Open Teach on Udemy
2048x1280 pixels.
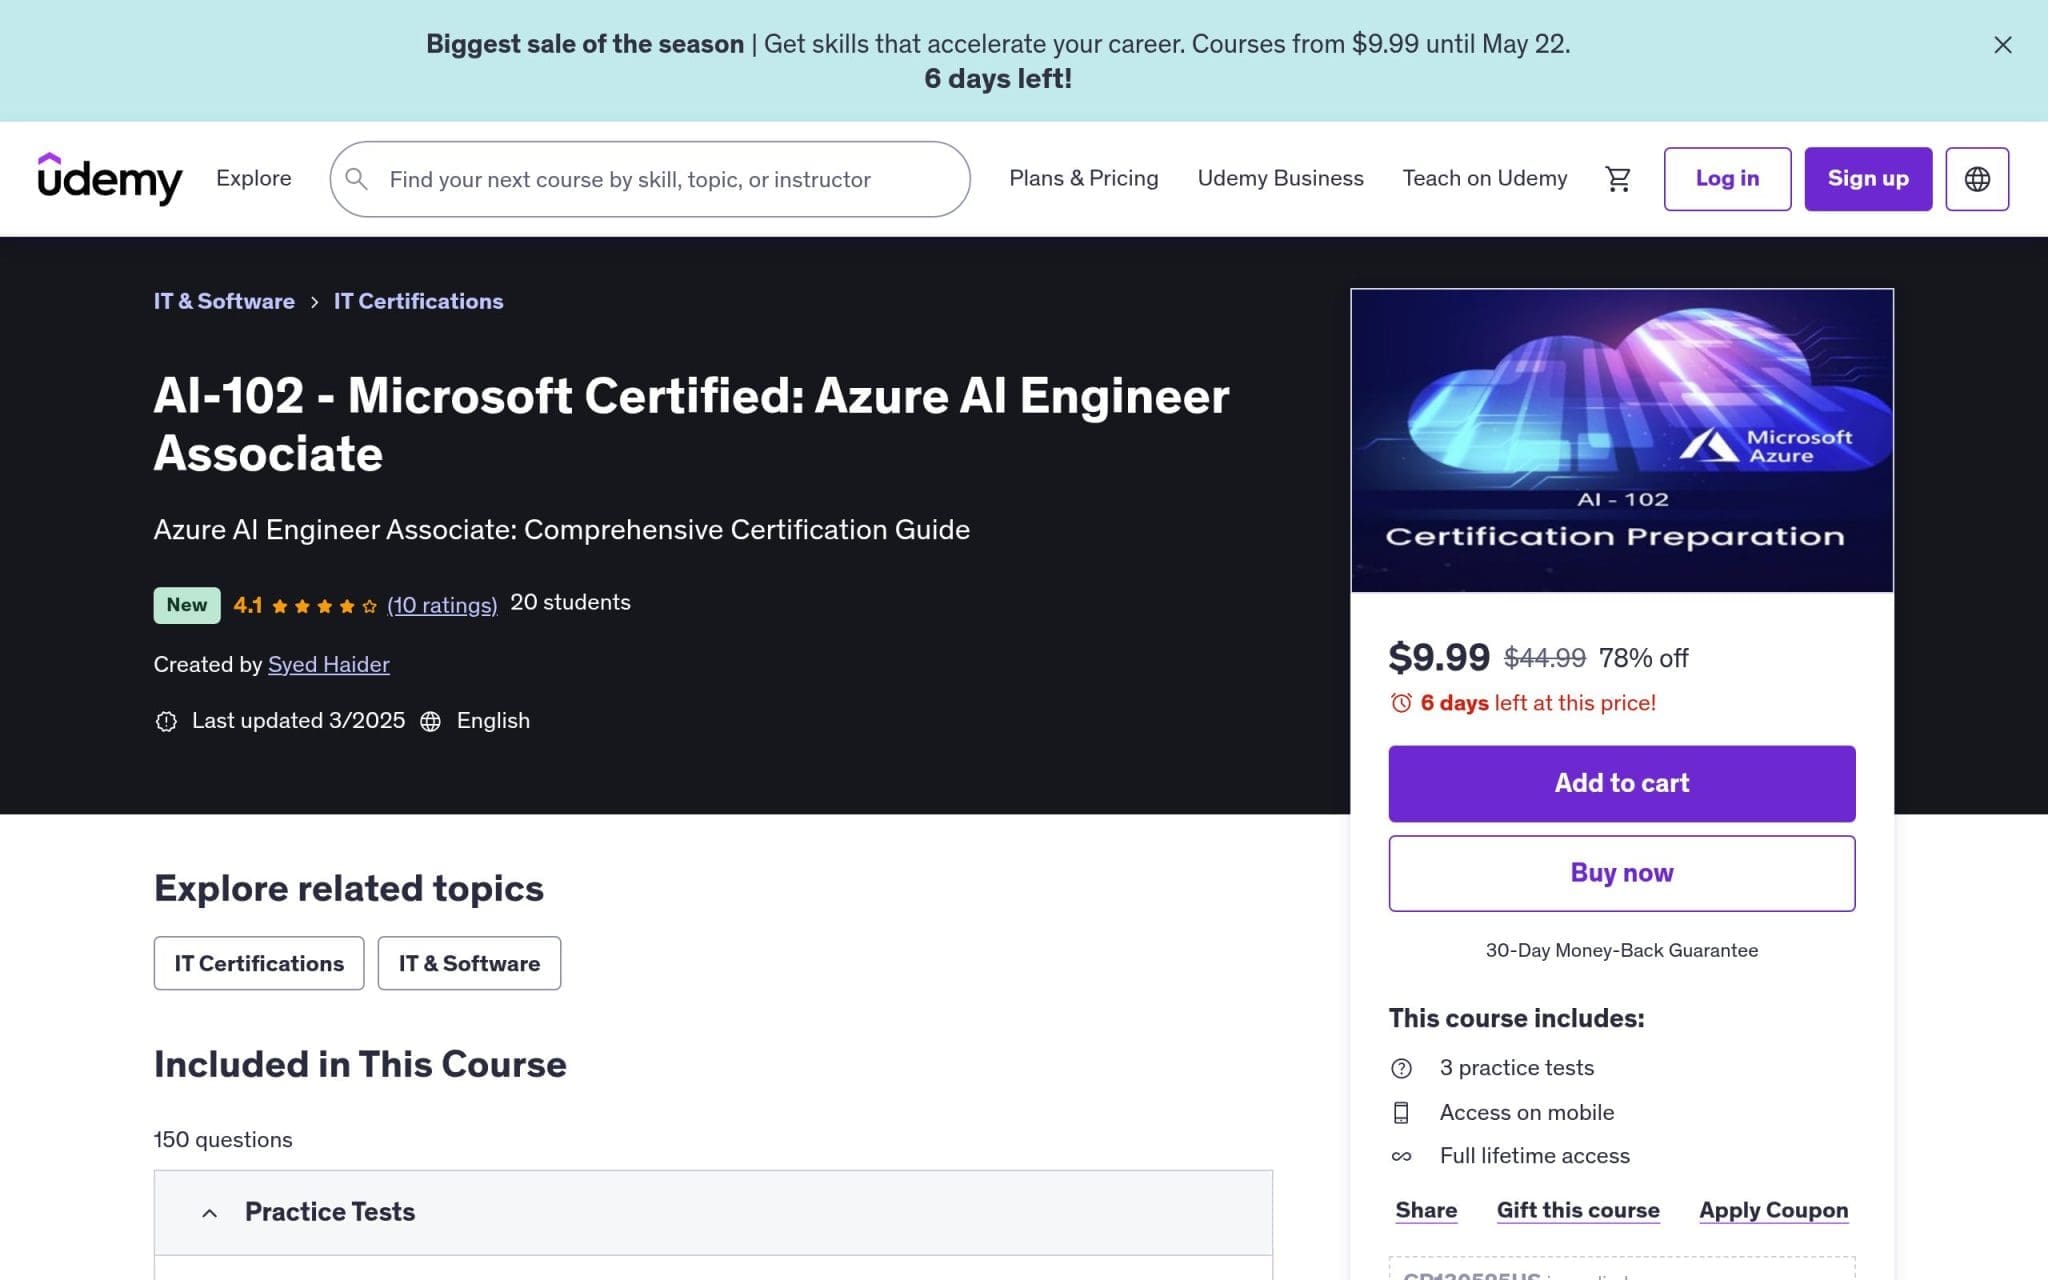tap(1485, 178)
